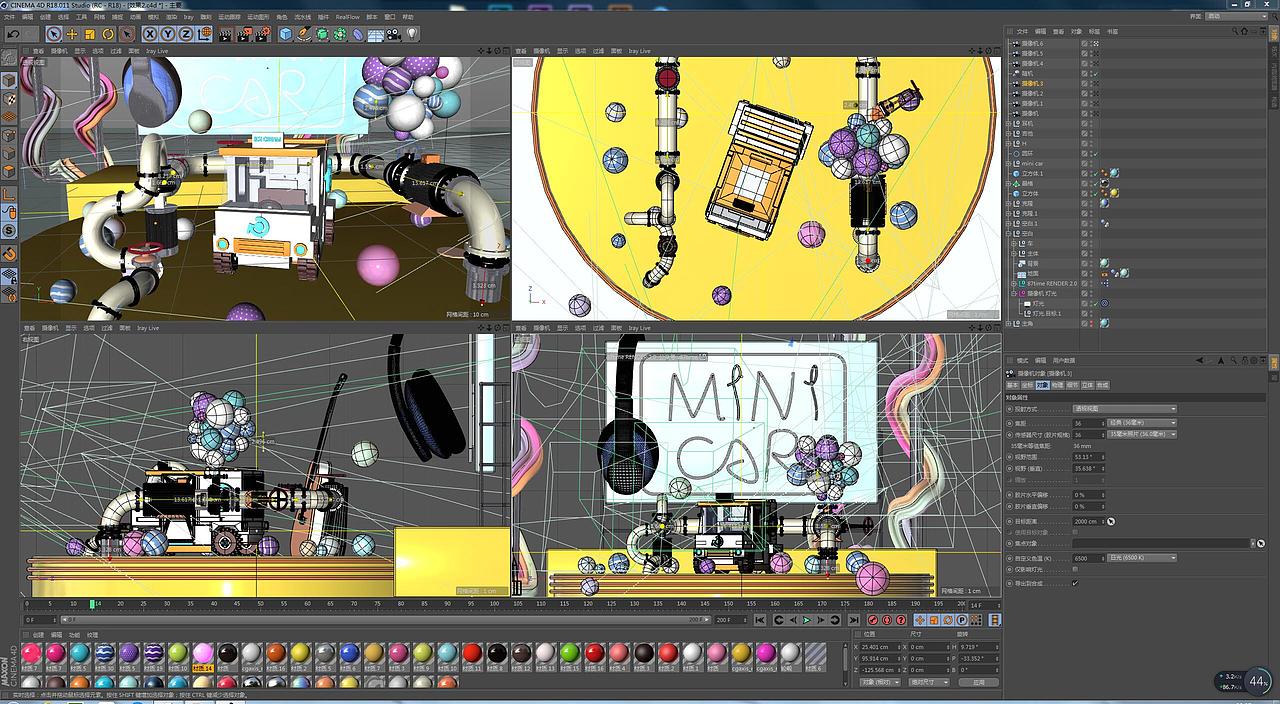Click the Spline Pen icon
The width and height of the screenshot is (1280, 704).
click(305, 34)
